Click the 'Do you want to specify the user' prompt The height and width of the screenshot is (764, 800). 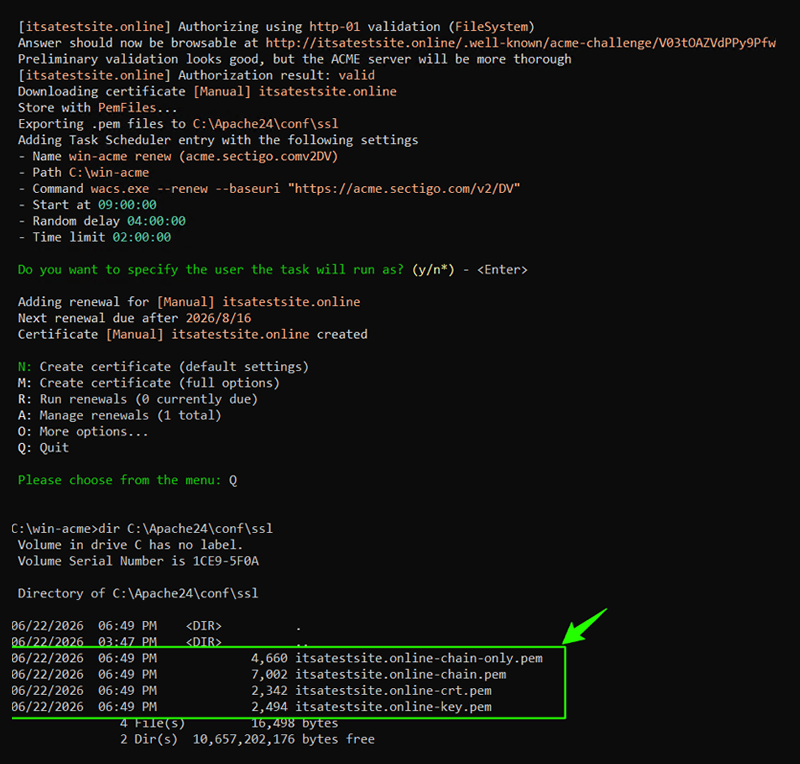coord(211,269)
